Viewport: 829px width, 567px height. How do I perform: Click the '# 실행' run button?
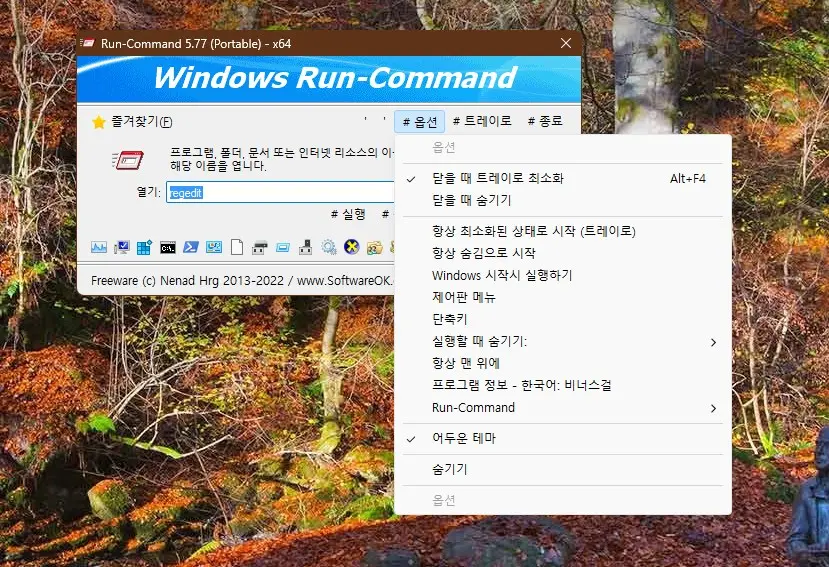(x=348, y=214)
